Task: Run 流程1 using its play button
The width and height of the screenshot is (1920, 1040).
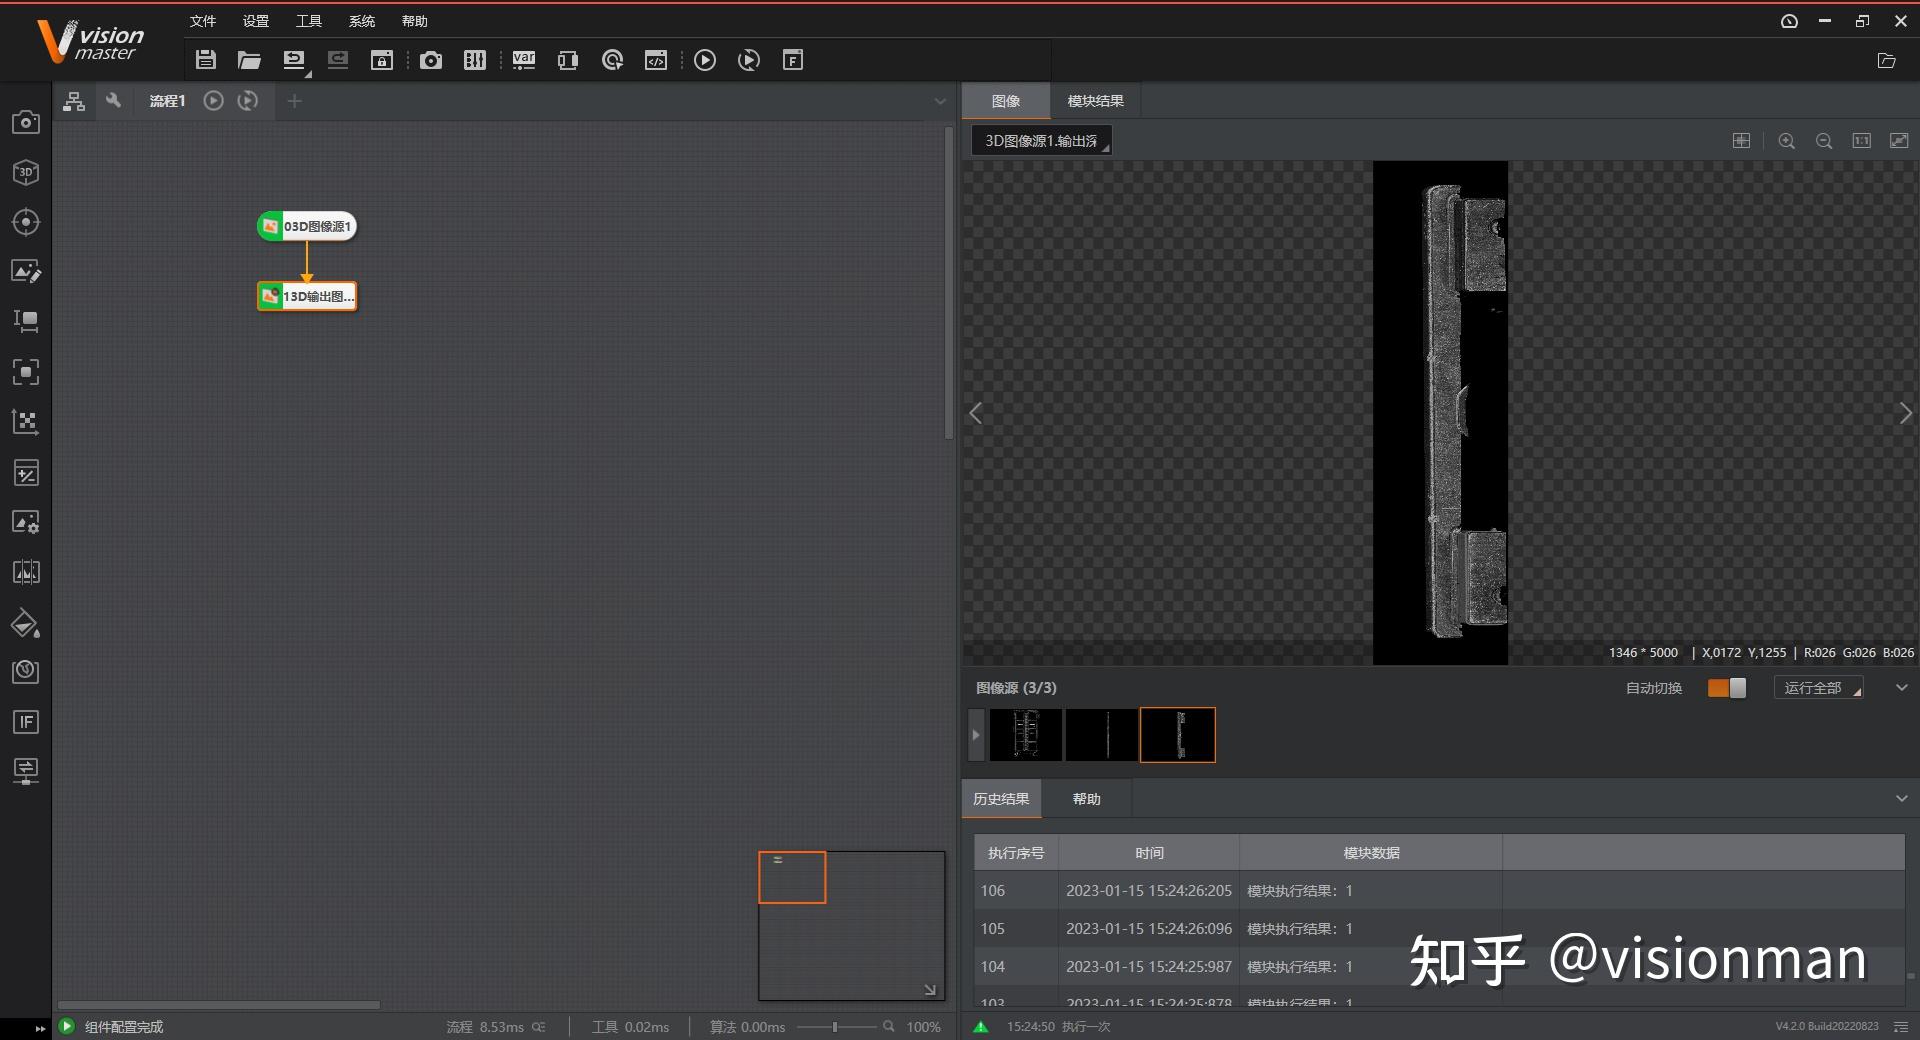Action: point(213,100)
